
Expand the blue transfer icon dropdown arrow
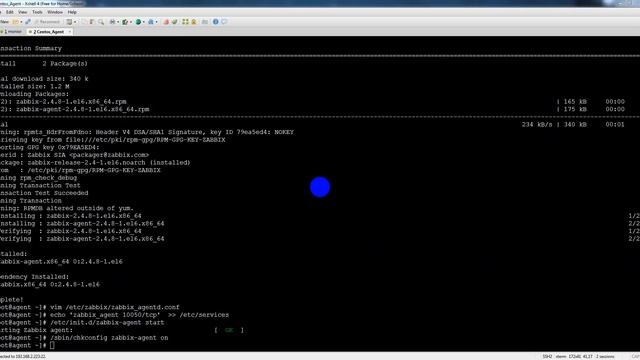pyautogui.click(x=156, y=22)
